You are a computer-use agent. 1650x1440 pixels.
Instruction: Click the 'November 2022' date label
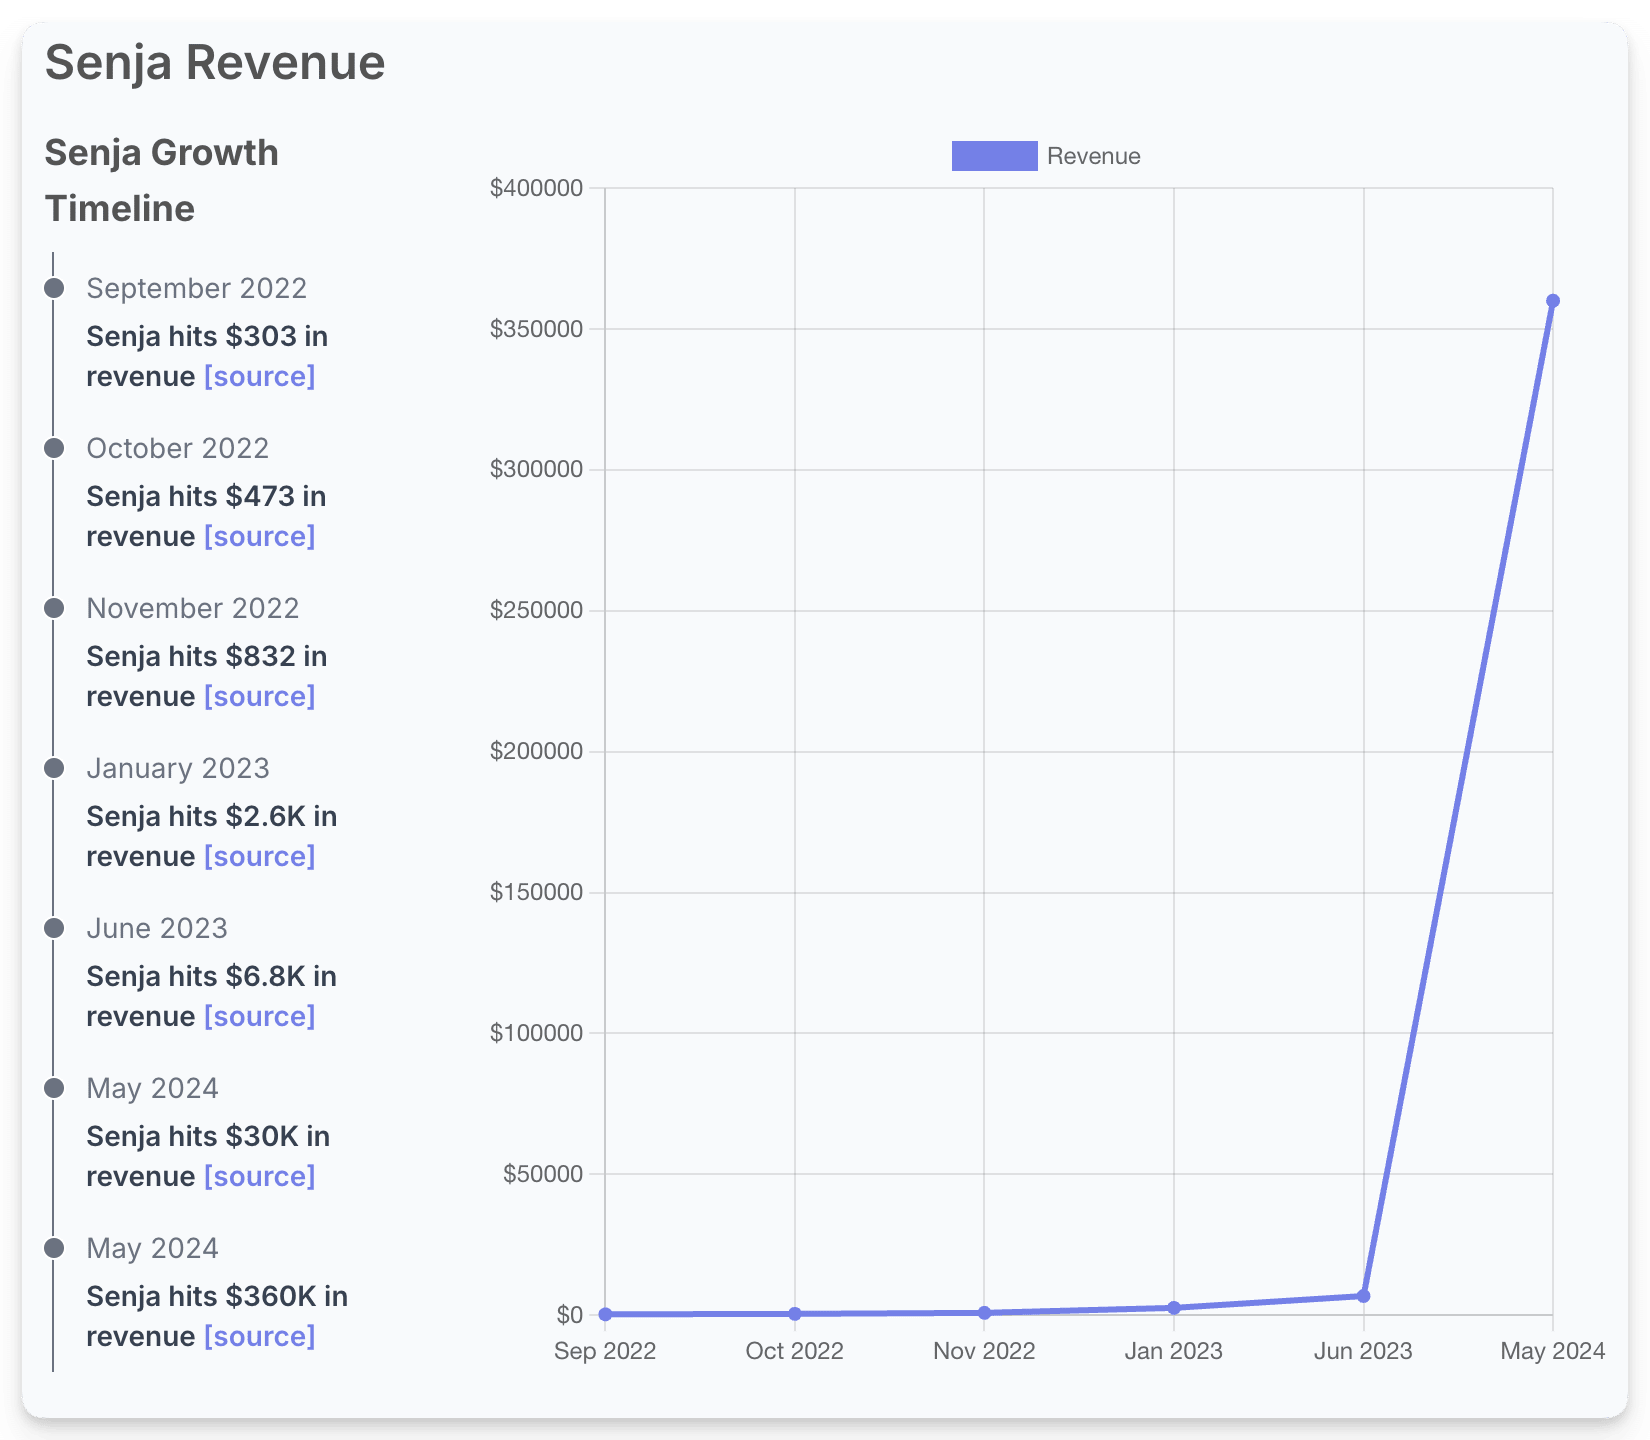(193, 608)
